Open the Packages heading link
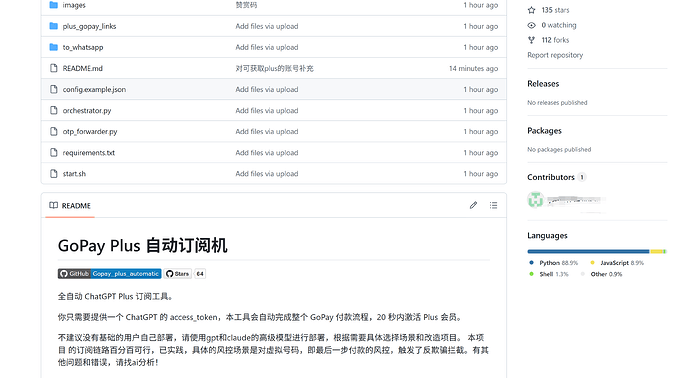This screenshot has width=690, height=378. [544, 131]
